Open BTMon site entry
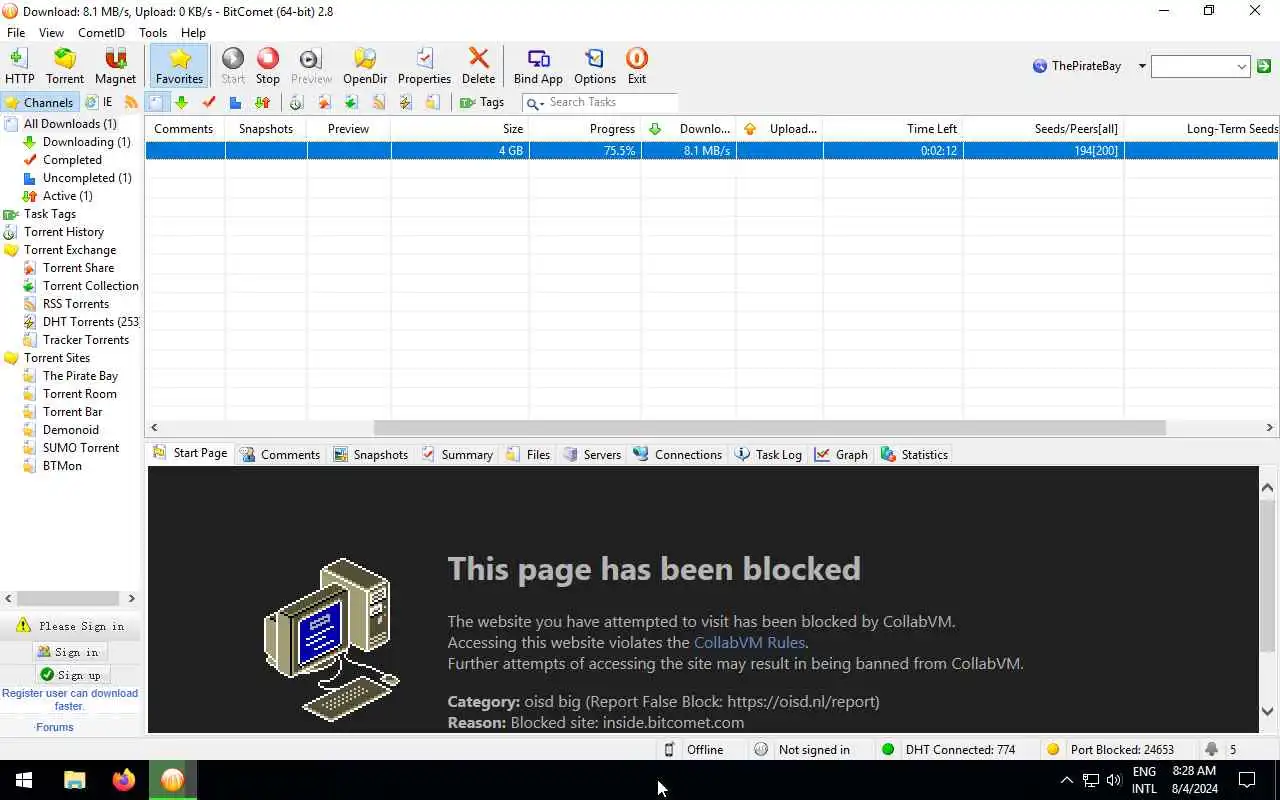Viewport: 1280px width, 800px height. 62,466
